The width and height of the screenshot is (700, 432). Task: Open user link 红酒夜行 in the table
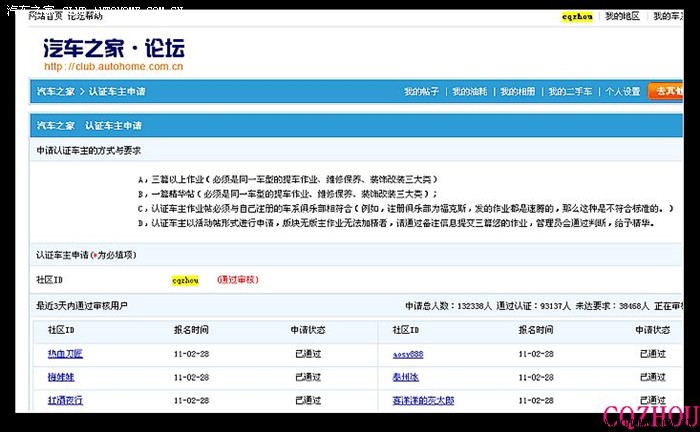tap(65, 400)
